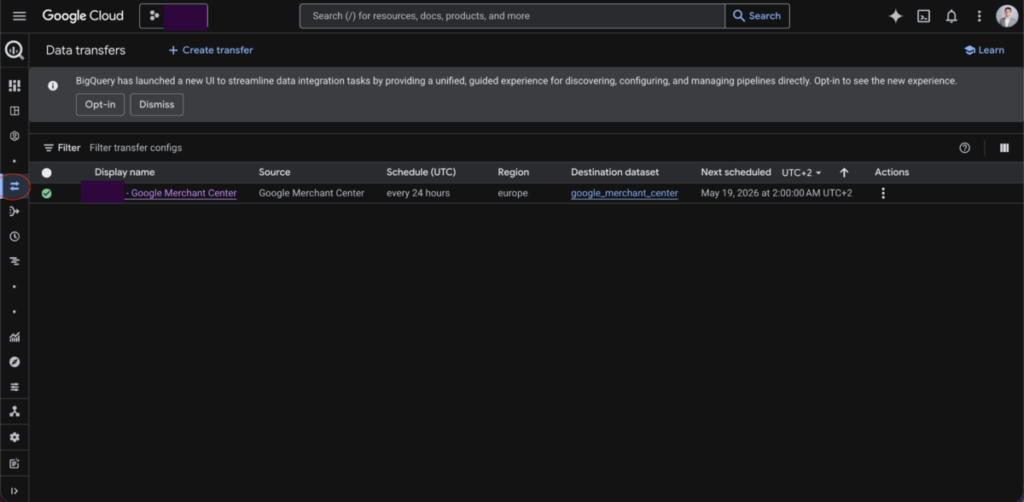Screen dimensions: 1024x502
Task: Open the main hamburger navigation menu
Action: (x=20, y=16)
